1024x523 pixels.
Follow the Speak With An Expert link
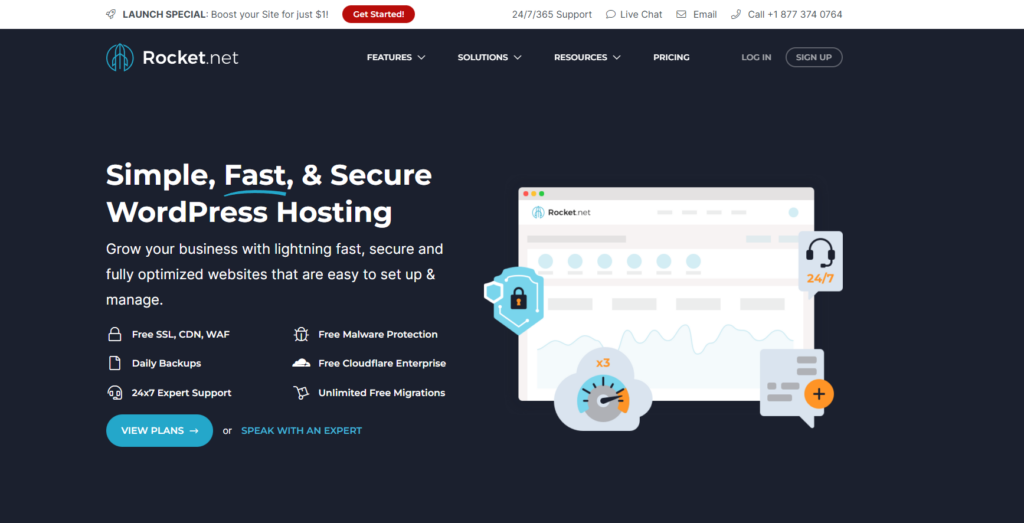pos(302,431)
